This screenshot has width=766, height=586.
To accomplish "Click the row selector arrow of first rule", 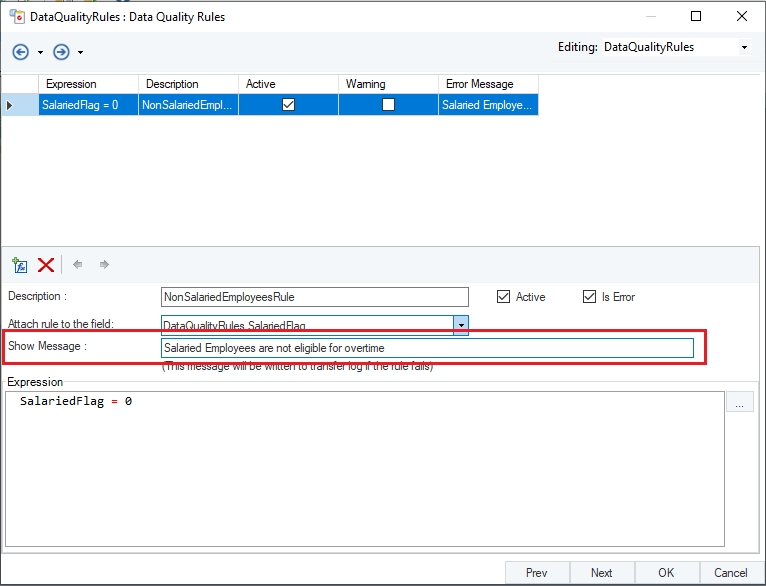I will [10, 105].
